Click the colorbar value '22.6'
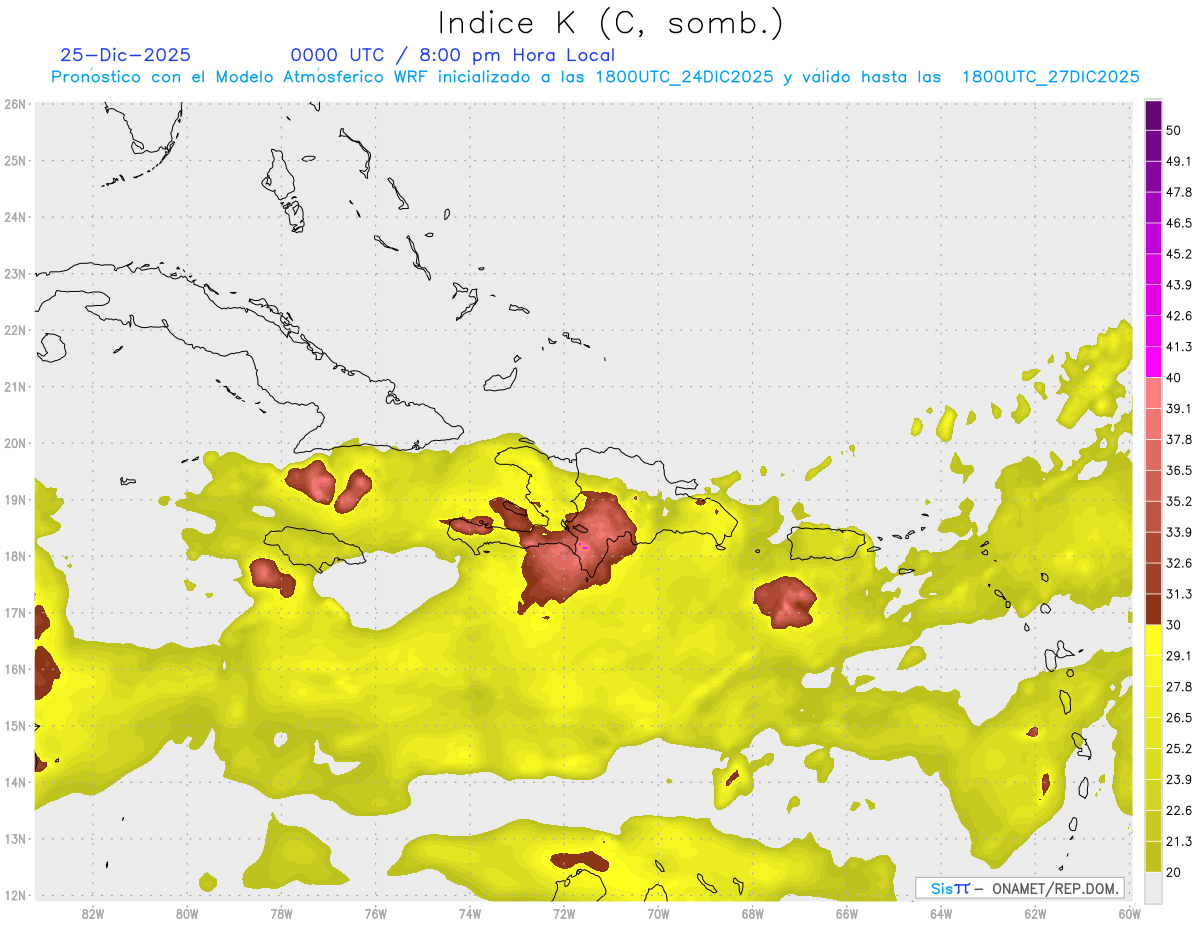Viewport: 1200px width, 927px height. tap(1179, 811)
